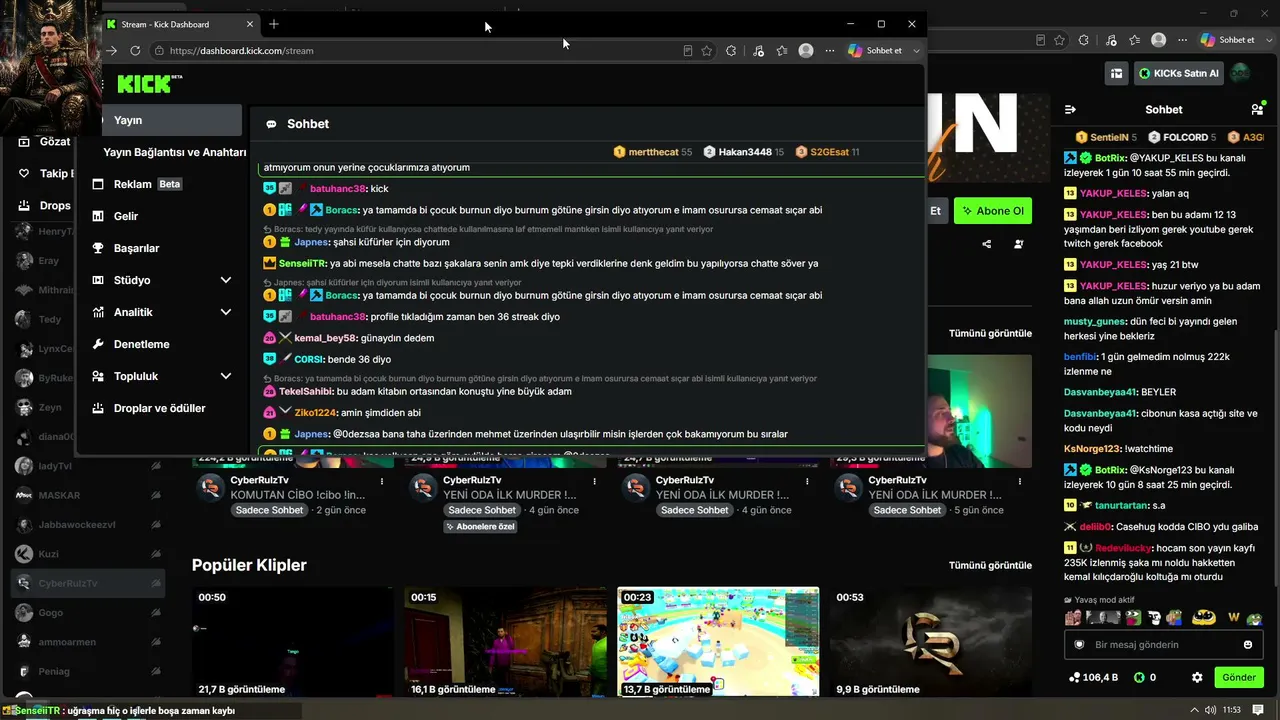Click the system volume icon
Viewport: 1280px width, 720px height.
pyautogui.click(x=1211, y=710)
